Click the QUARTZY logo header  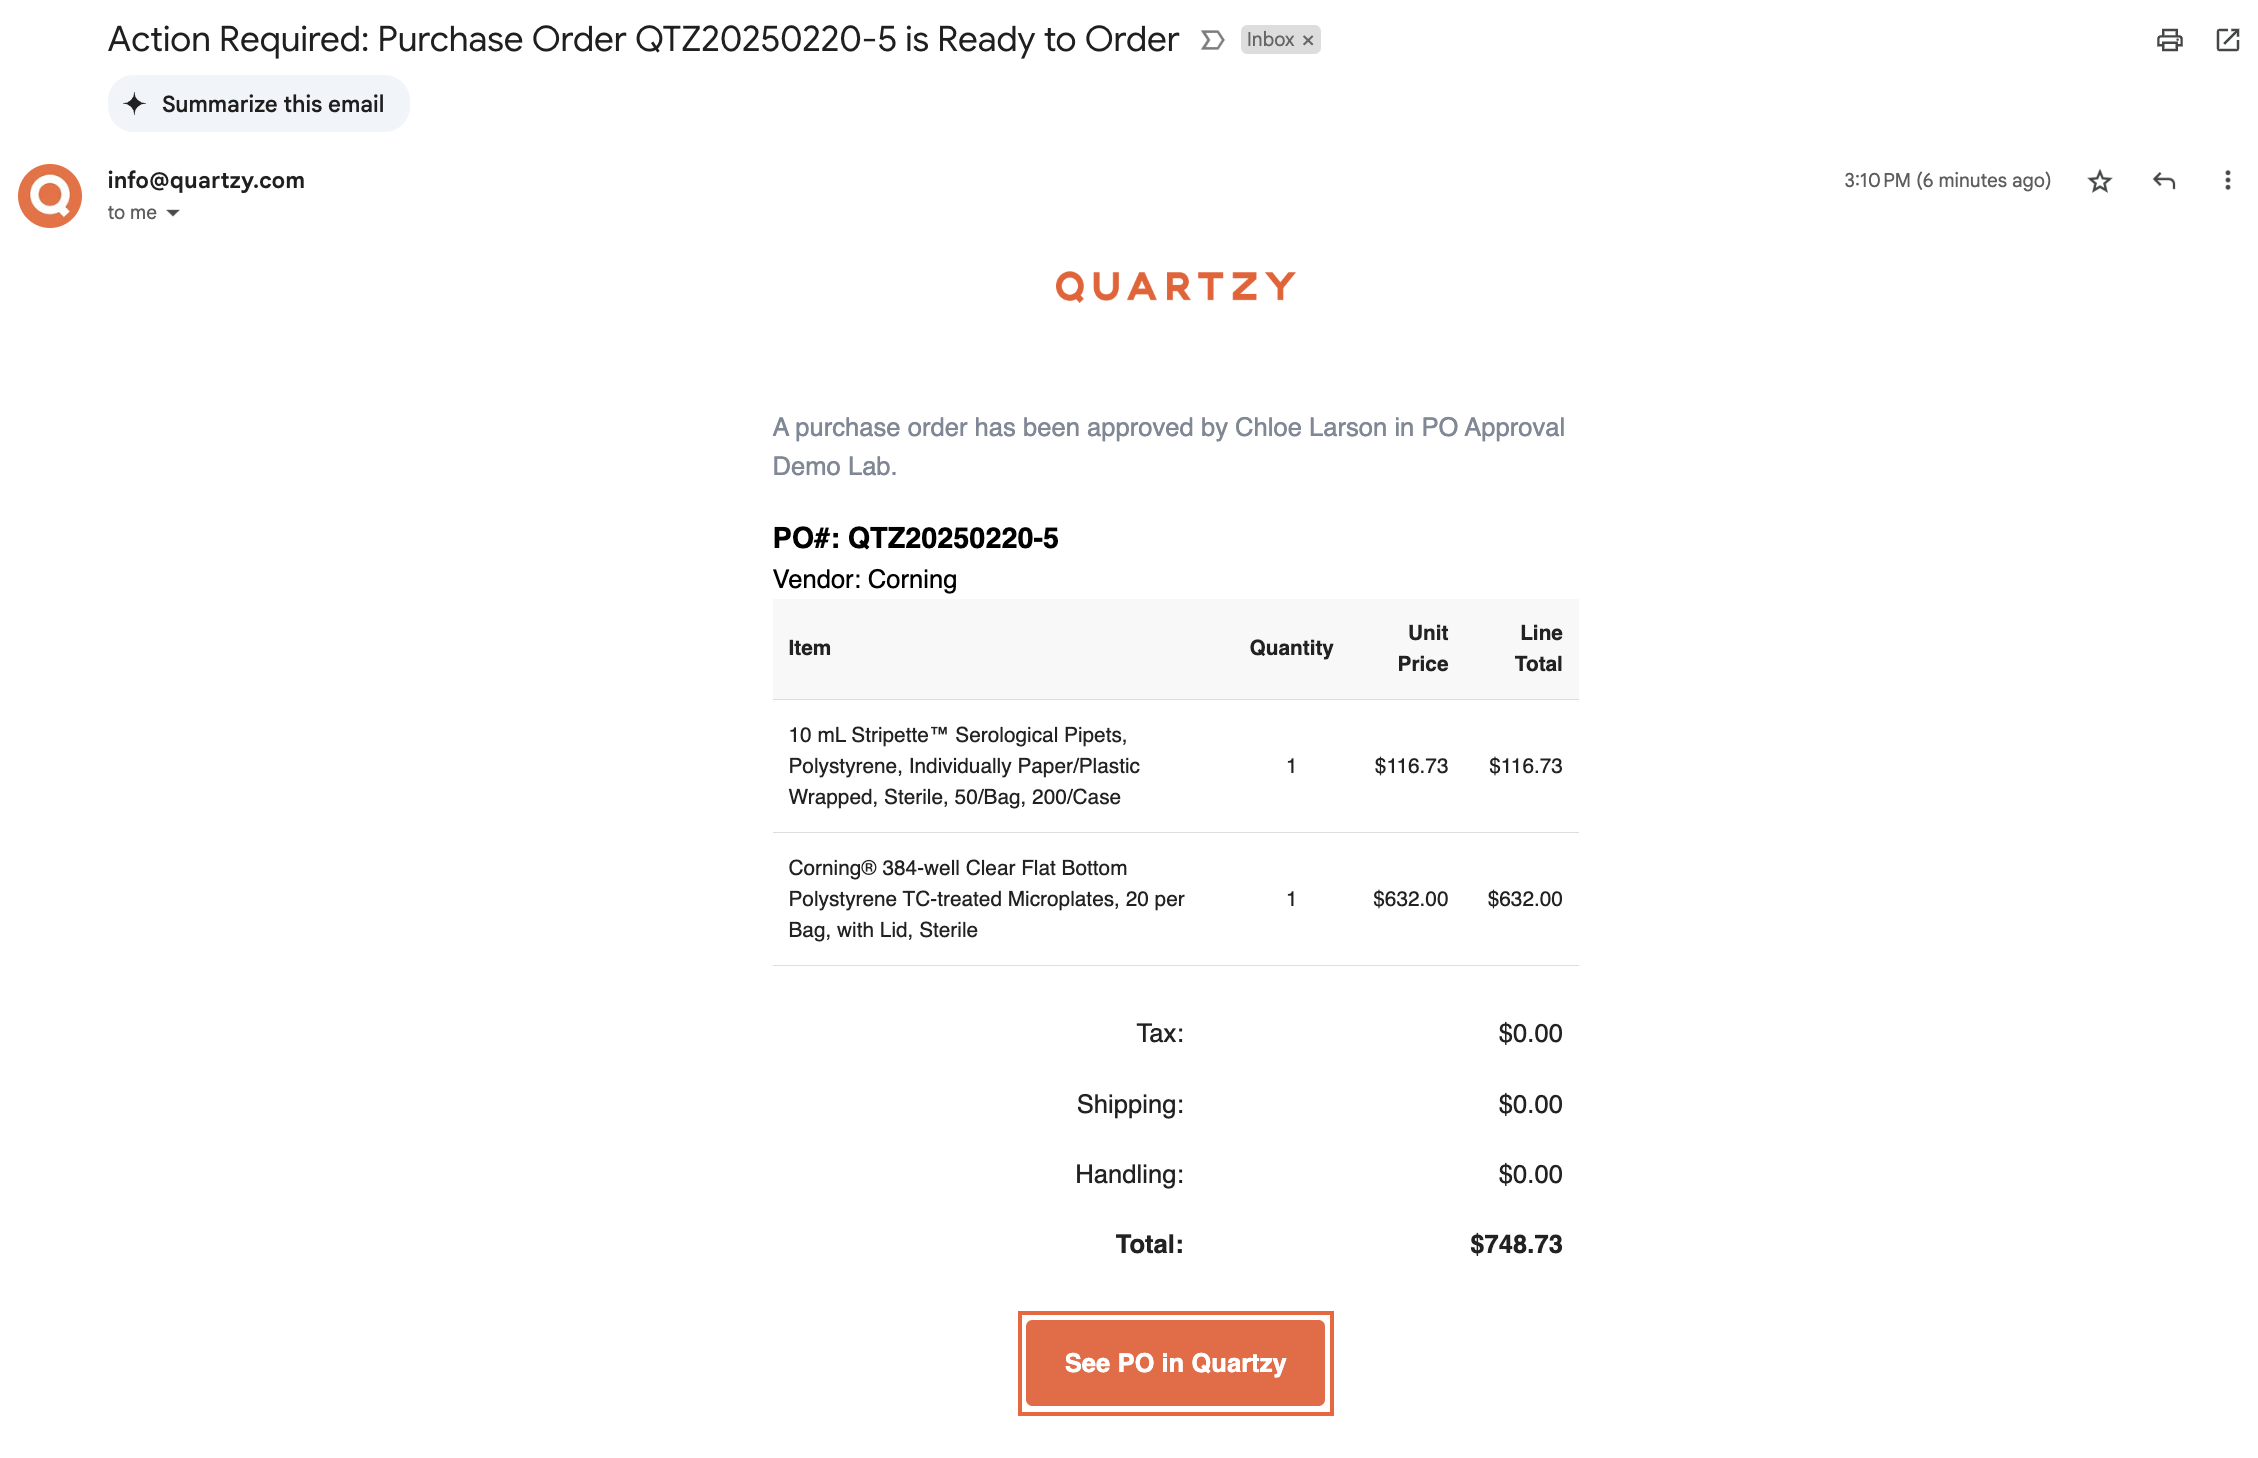point(1175,287)
